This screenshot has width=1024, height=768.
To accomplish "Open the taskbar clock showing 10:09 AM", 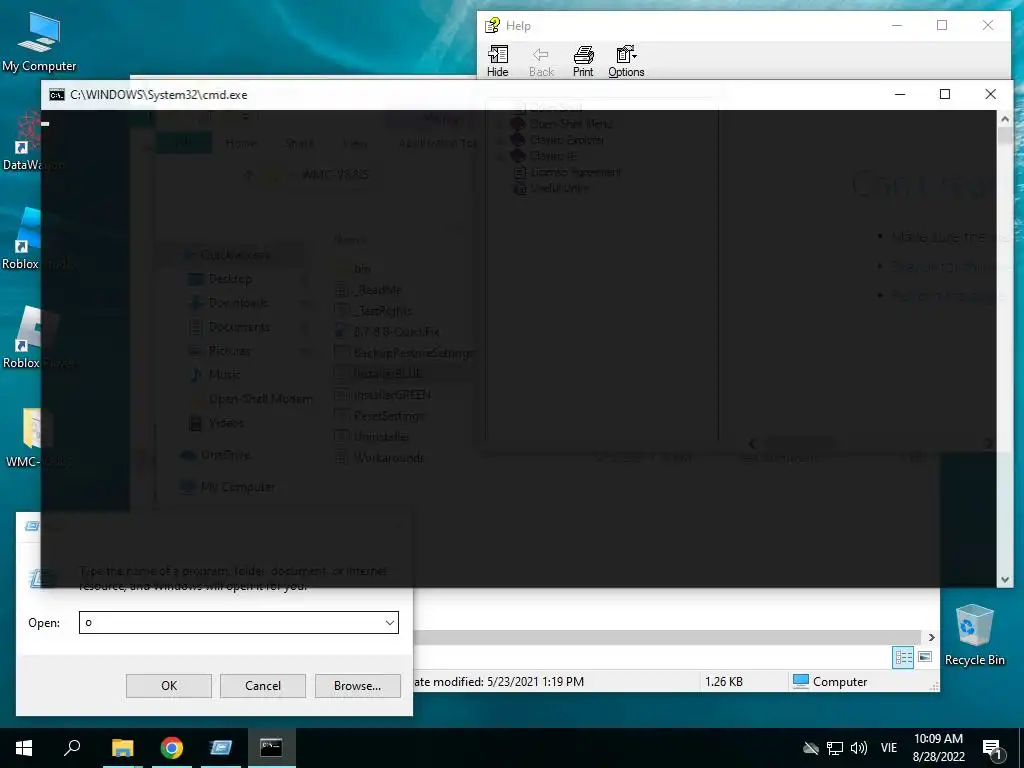I will click(x=938, y=748).
